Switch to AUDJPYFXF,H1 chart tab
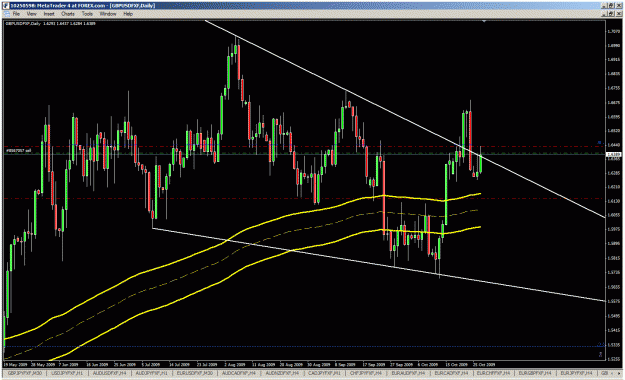625x380 pixels. [x=151, y=373]
